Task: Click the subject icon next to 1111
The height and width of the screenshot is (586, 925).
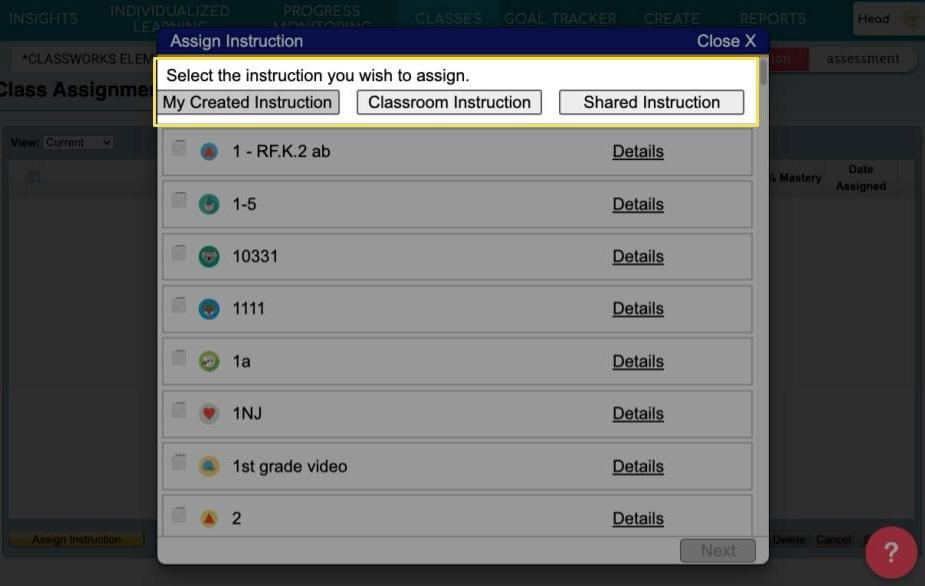Action: (208, 308)
